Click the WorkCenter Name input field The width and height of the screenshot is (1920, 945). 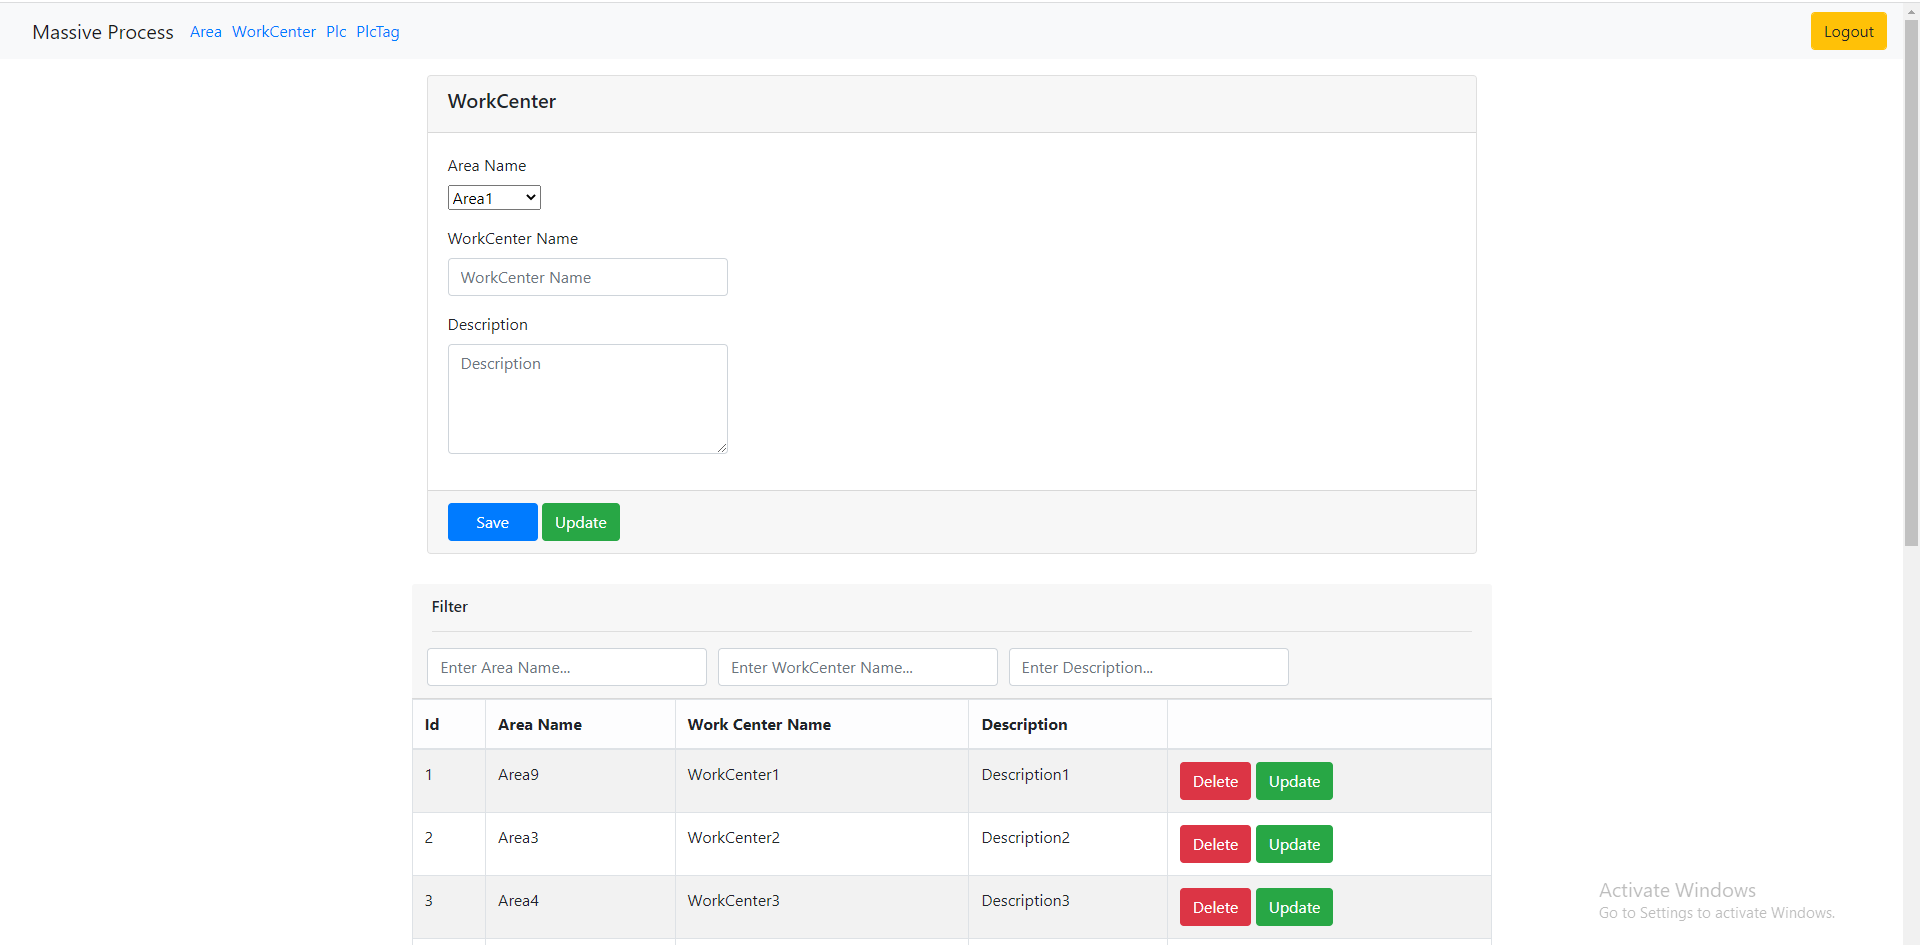[587, 277]
